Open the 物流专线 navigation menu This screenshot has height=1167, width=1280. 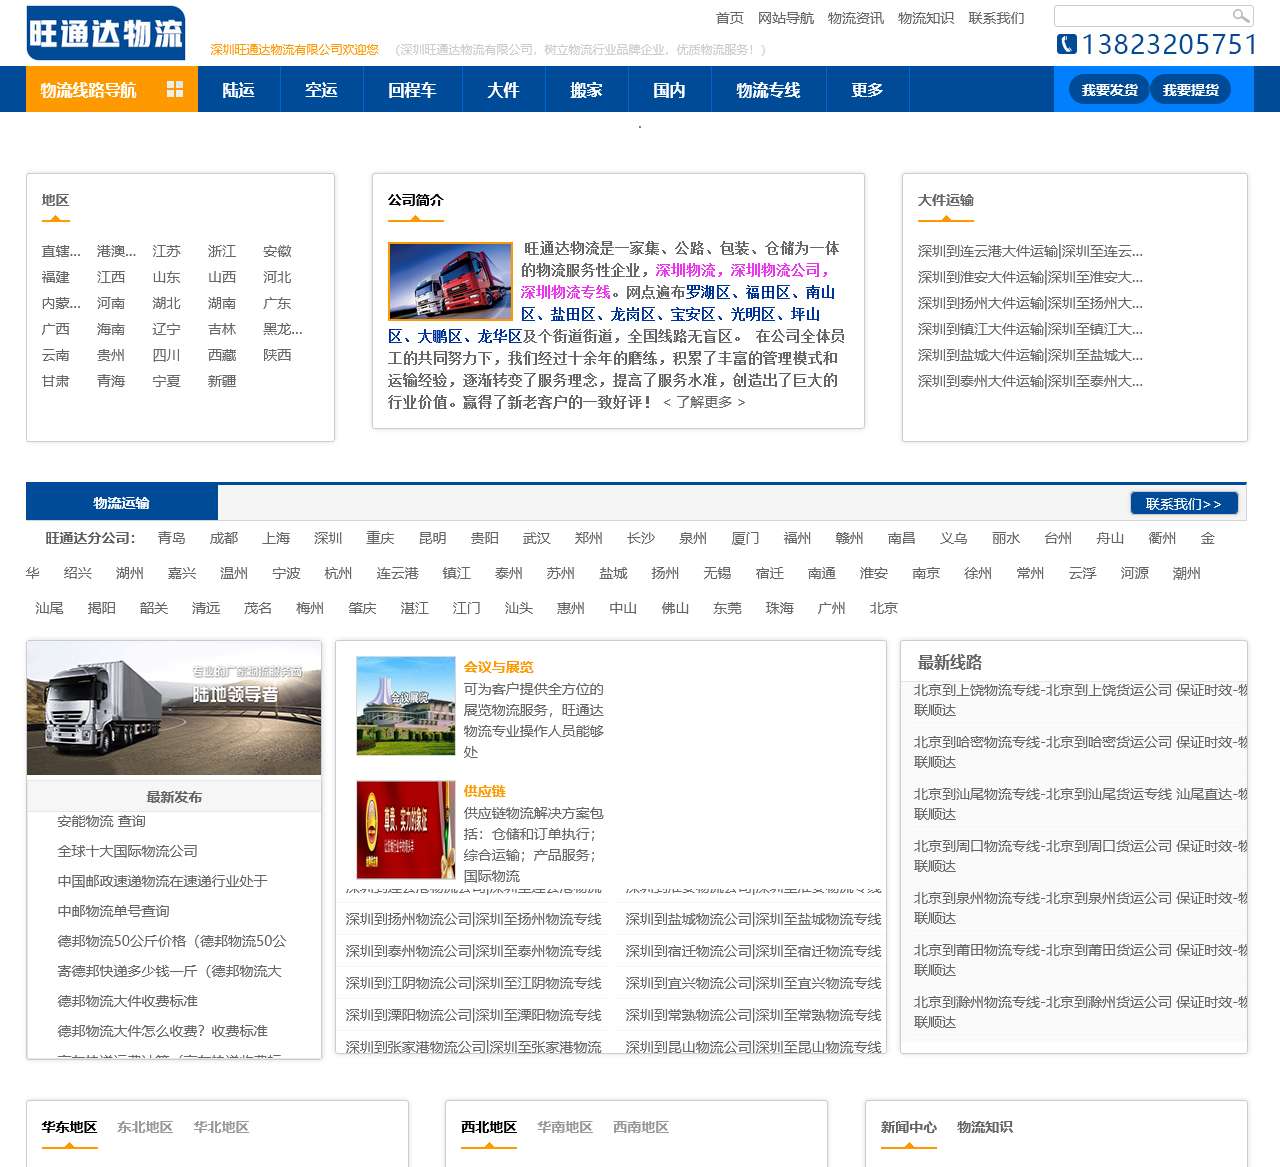(x=768, y=89)
